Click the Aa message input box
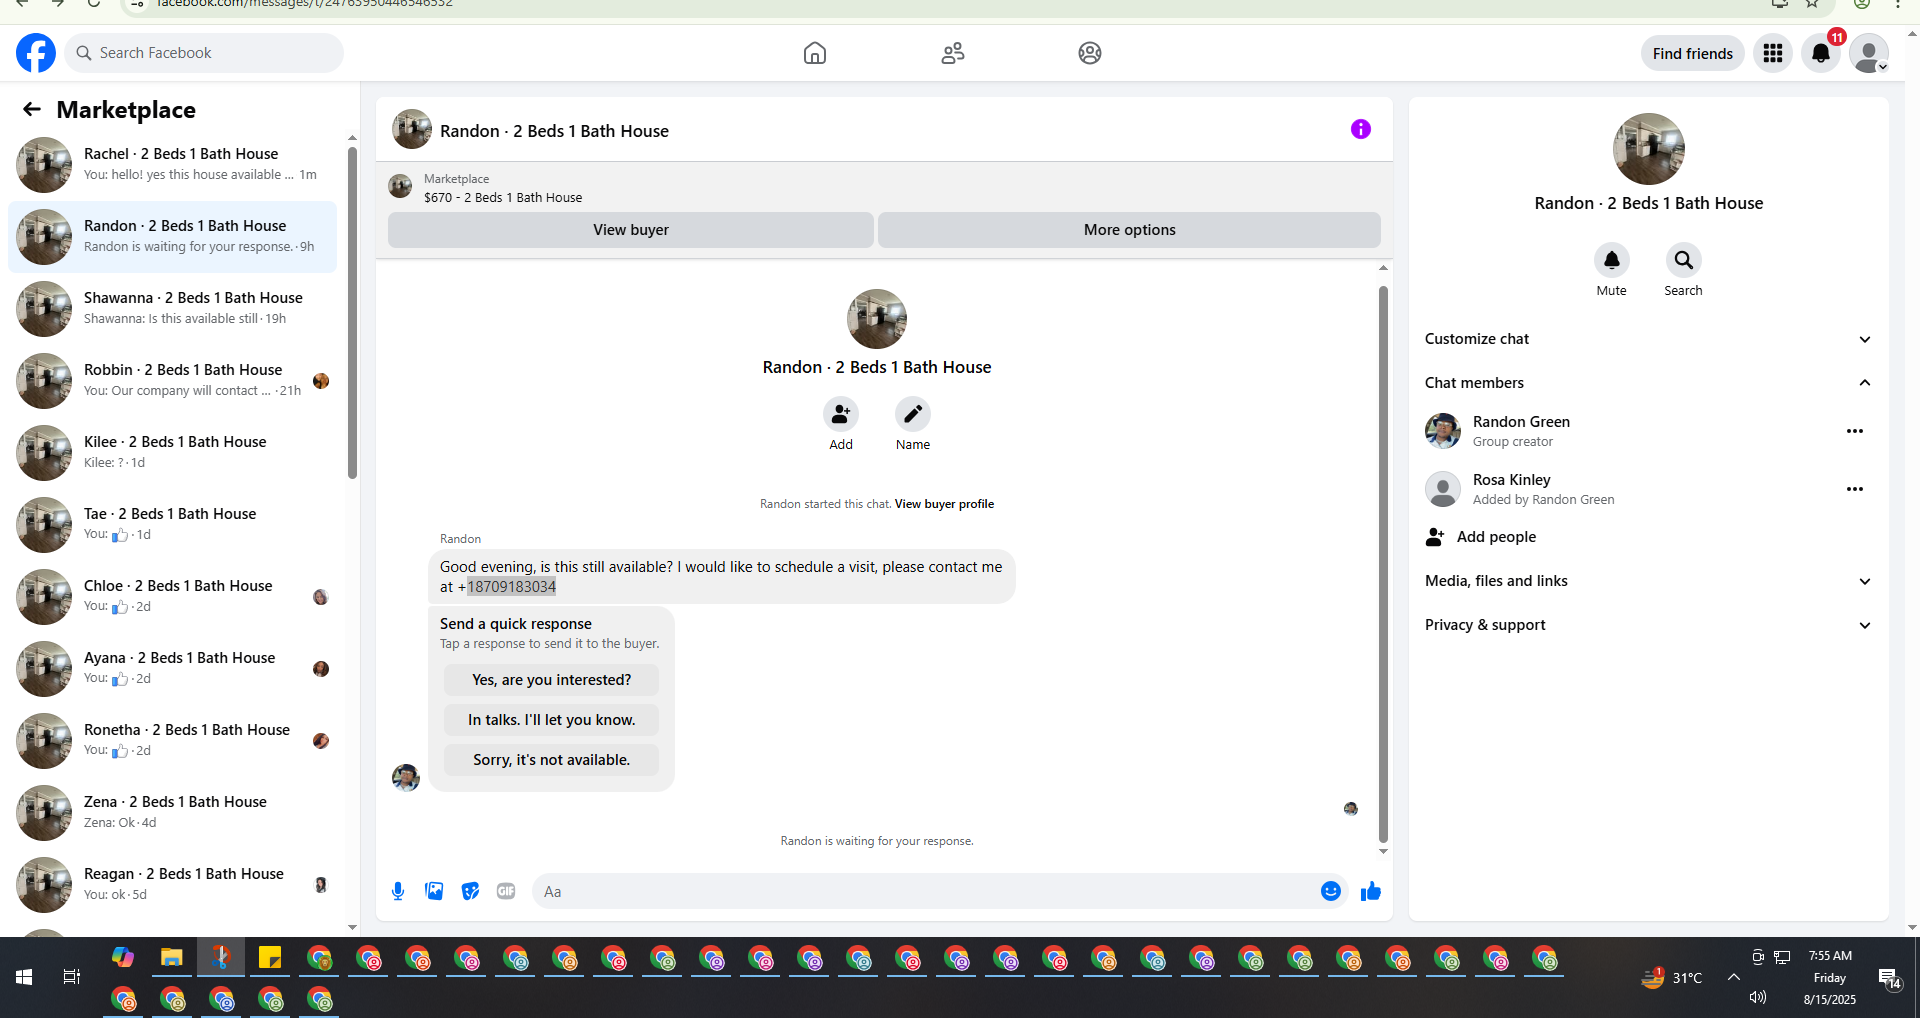Viewport: 1920px width, 1018px height. click(x=925, y=891)
